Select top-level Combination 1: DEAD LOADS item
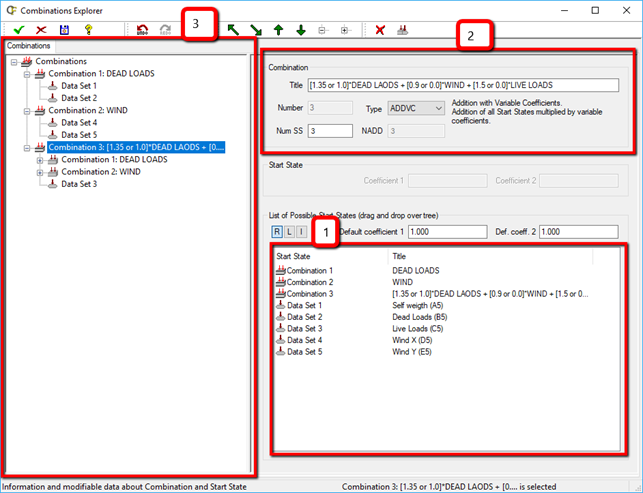This screenshot has height=493, width=643. coord(101,73)
